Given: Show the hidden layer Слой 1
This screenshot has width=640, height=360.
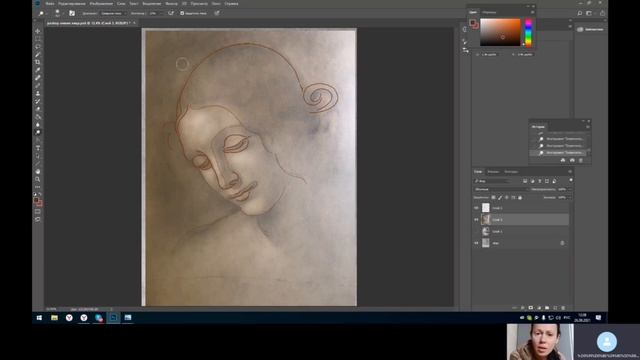Looking at the screenshot, I should pyautogui.click(x=476, y=231).
